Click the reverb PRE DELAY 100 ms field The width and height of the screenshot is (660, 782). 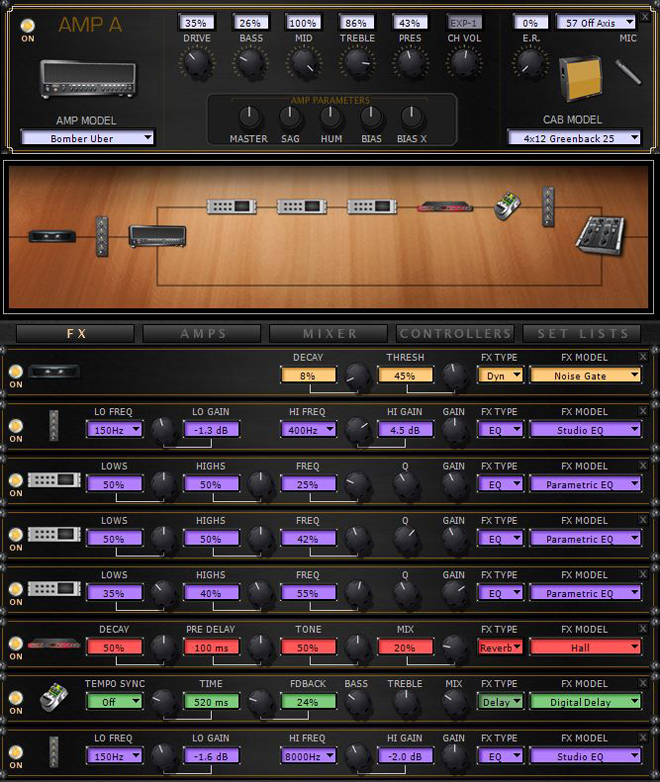[211, 647]
